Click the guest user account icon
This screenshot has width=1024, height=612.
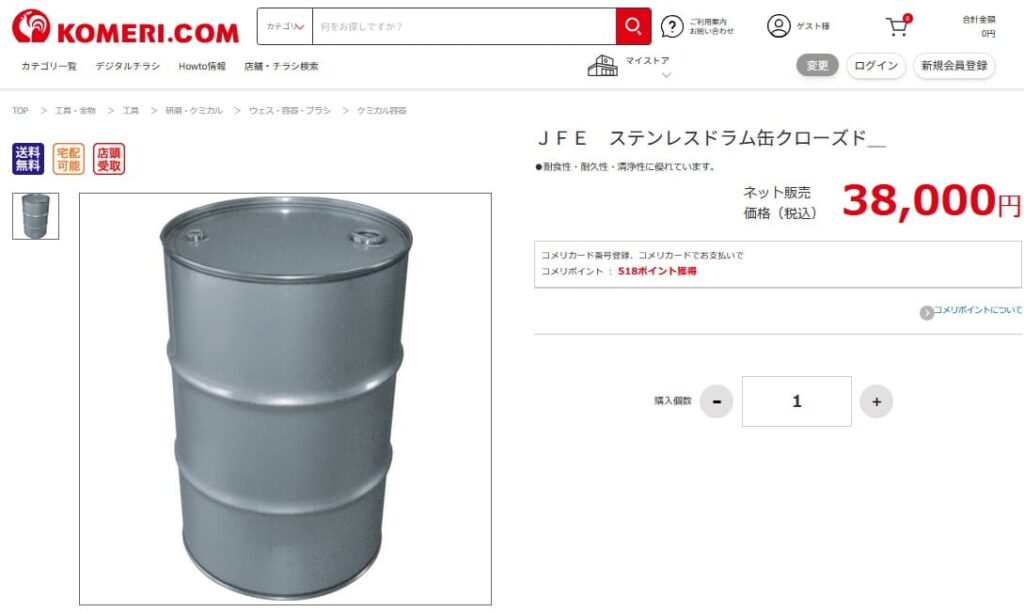point(778,26)
